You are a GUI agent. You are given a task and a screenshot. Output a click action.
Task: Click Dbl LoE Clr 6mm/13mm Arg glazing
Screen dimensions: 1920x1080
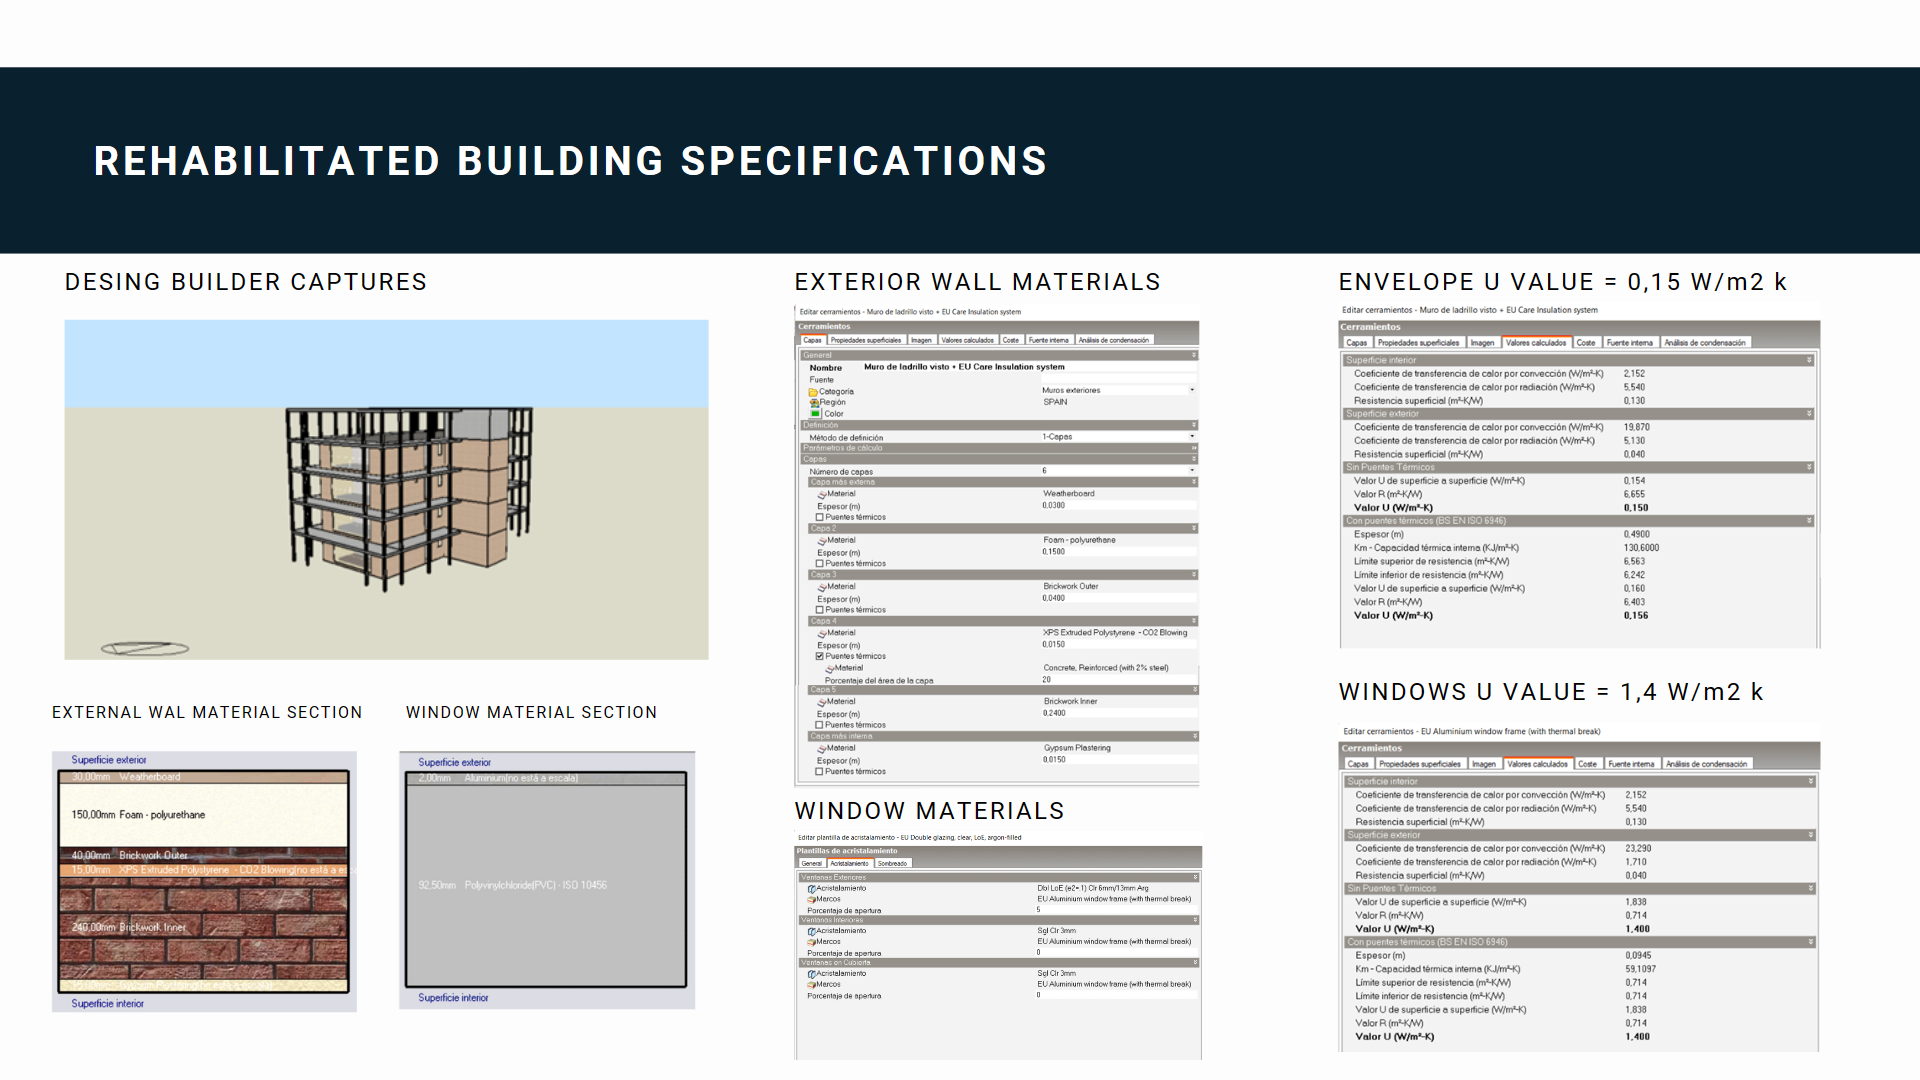(1093, 888)
